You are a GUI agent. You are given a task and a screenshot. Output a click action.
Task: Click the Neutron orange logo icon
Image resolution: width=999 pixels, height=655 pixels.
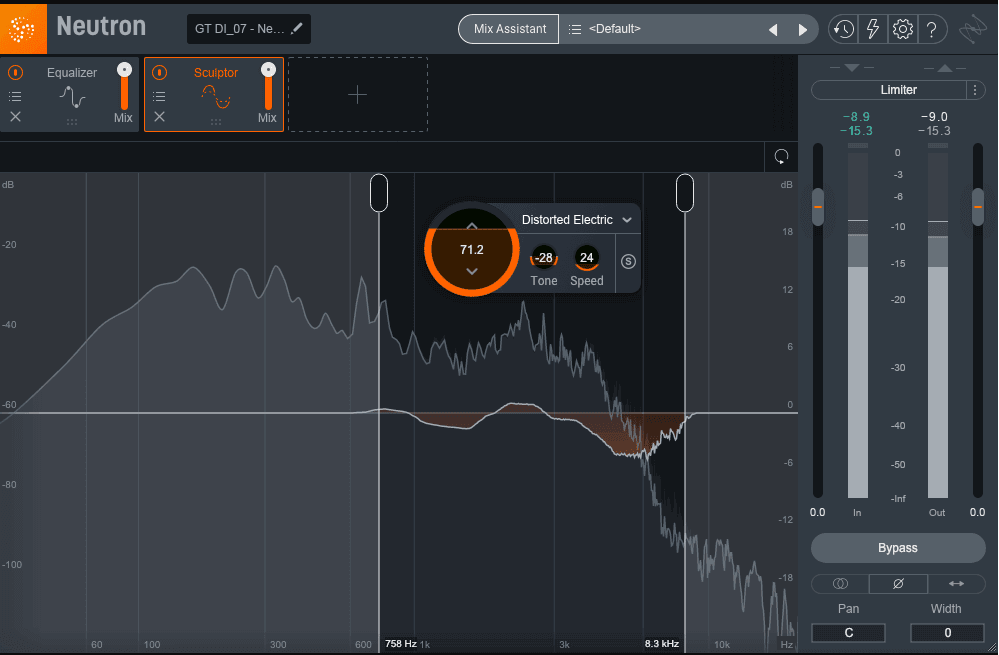(x=23, y=29)
